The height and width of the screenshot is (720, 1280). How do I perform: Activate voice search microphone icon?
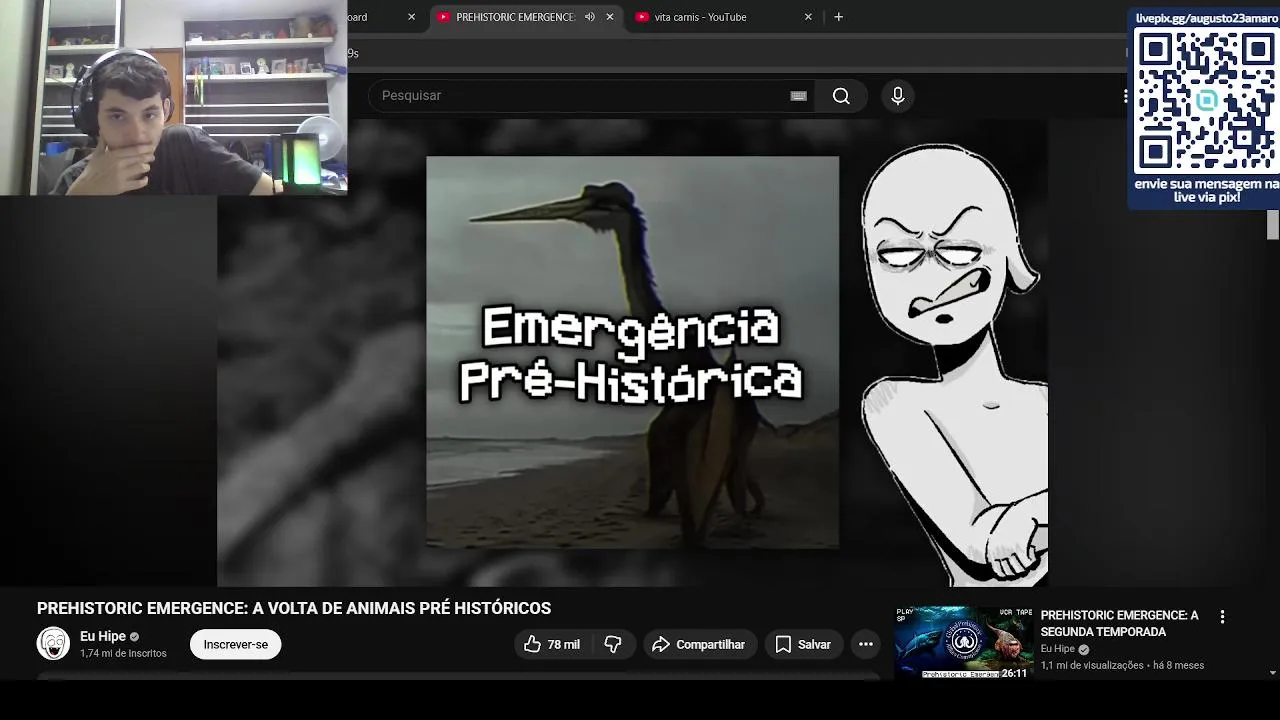tap(898, 96)
